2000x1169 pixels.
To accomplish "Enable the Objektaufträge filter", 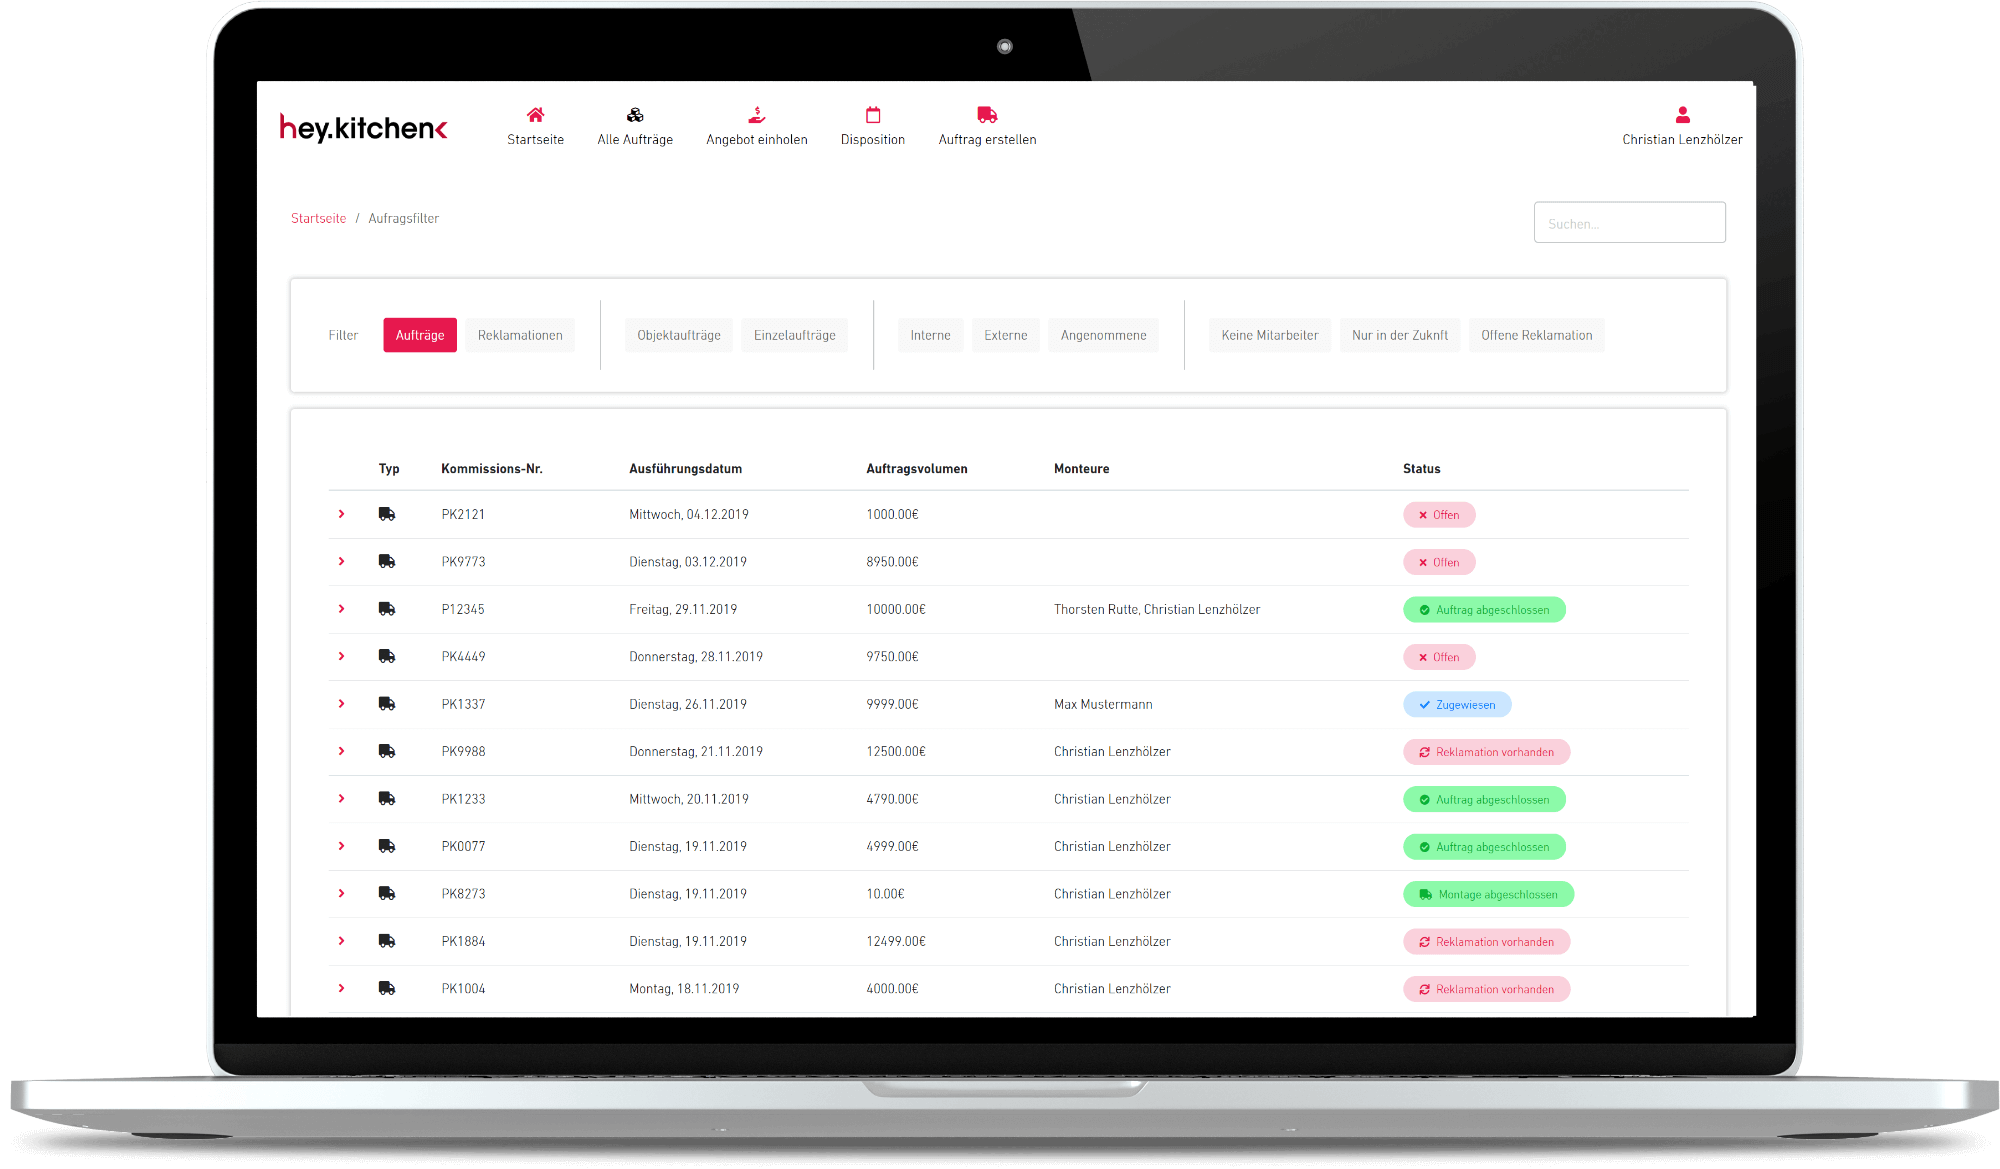I will coord(679,335).
